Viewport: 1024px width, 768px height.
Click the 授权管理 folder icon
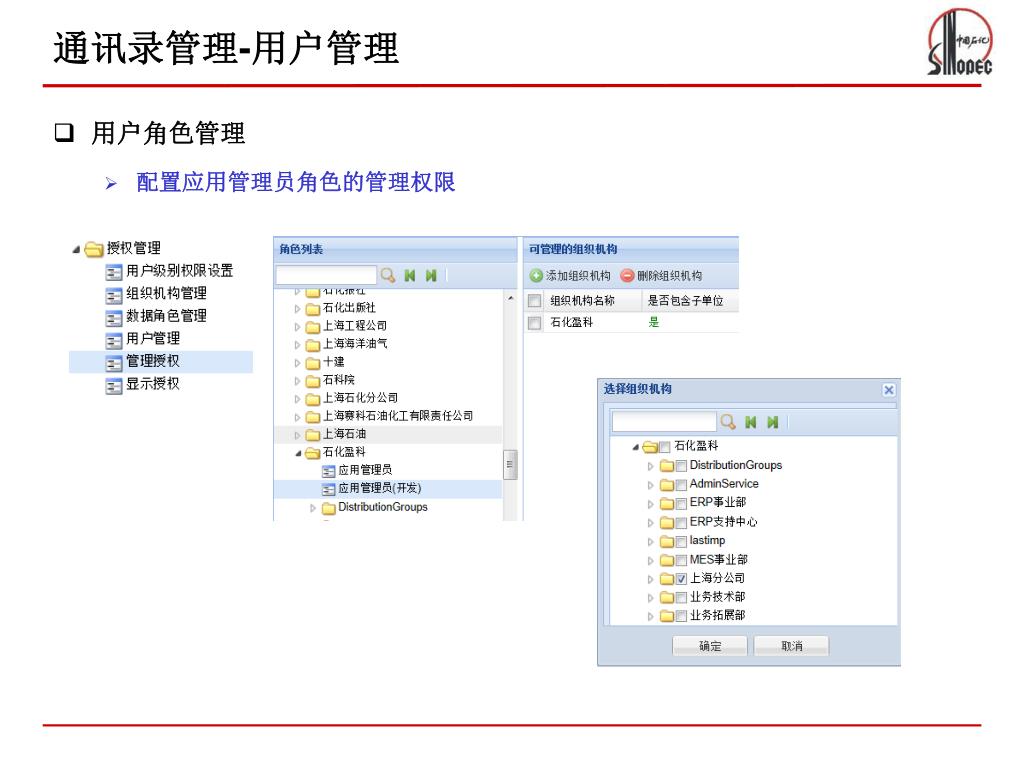tap(95, 249)
